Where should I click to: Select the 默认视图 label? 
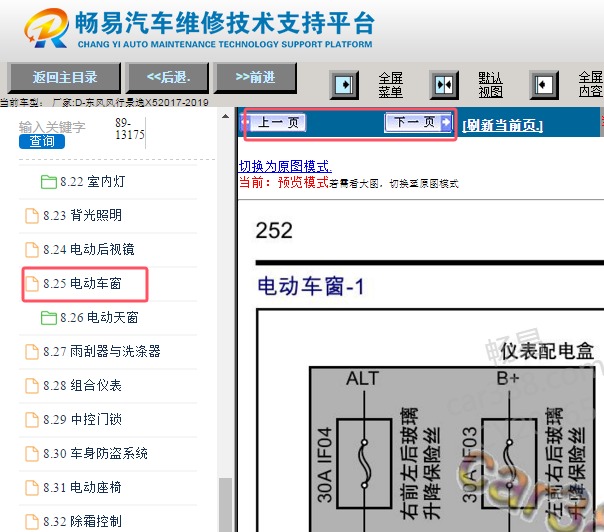click(490, 85)
